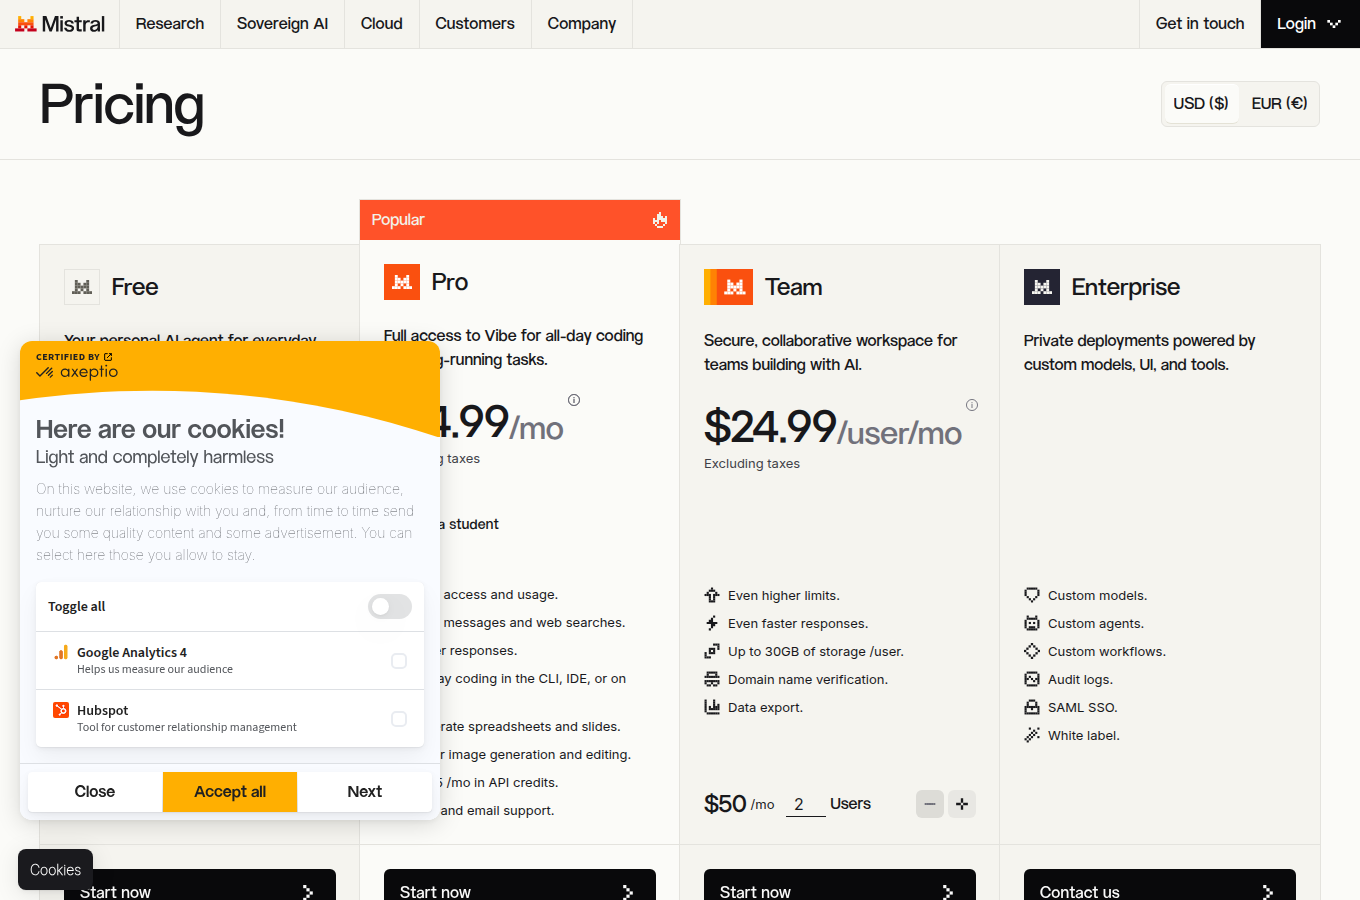The image size is (1360, 900).
Task: Click the info icon beside Pro price
Action: click(574, 400)
